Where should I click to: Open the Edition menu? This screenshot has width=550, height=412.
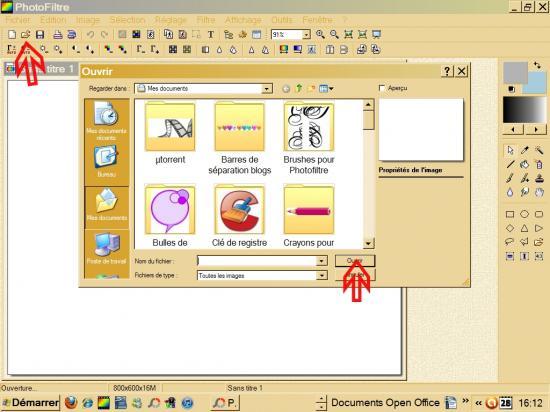tap(53, 20)
